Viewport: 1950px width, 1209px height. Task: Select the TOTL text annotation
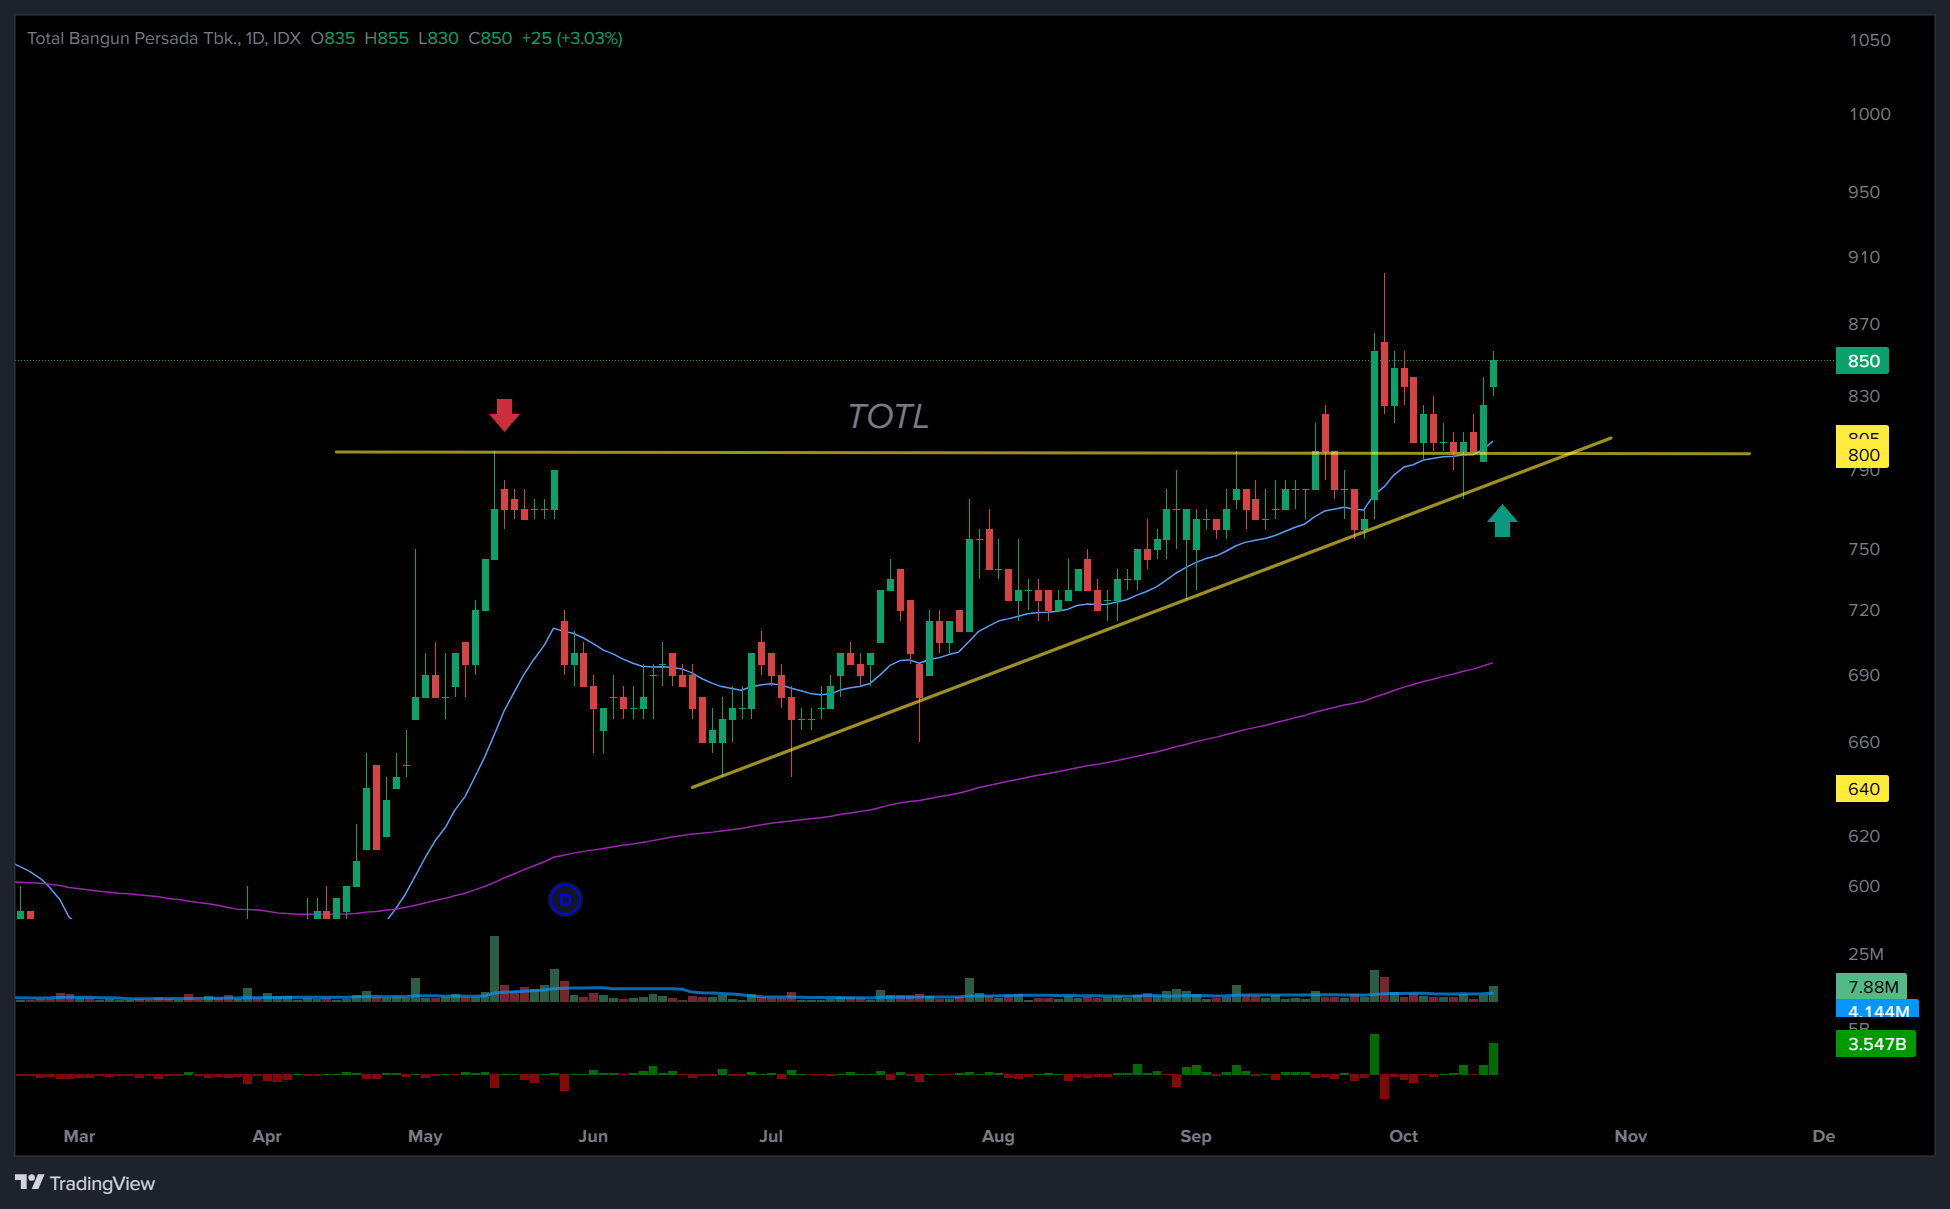click(888, 416)
